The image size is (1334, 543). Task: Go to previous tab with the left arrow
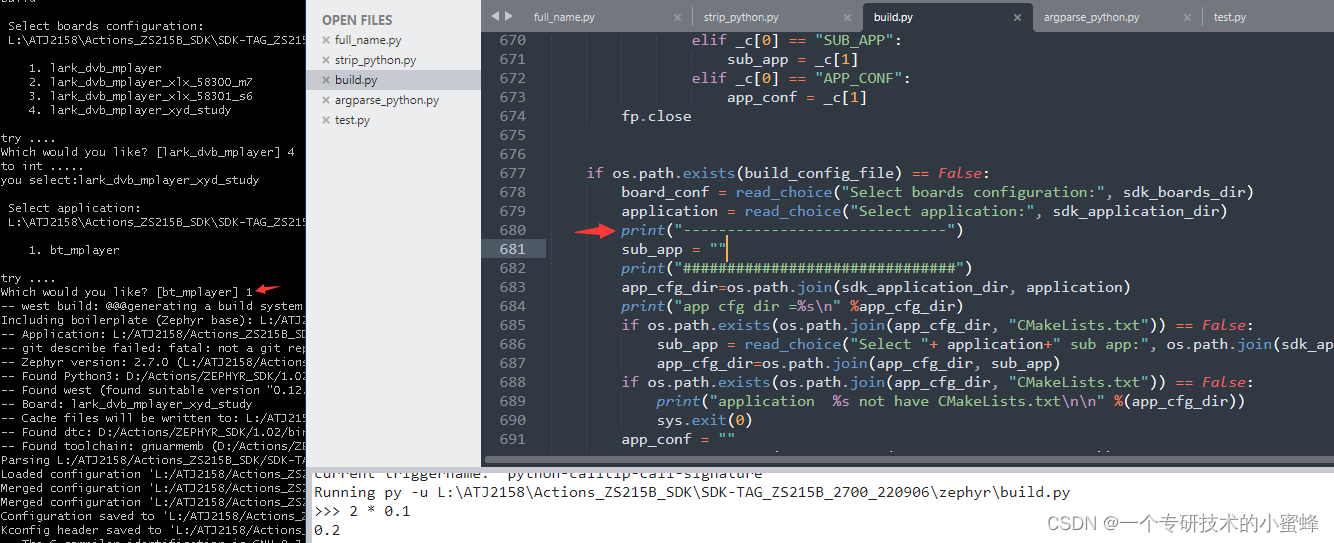496,16
